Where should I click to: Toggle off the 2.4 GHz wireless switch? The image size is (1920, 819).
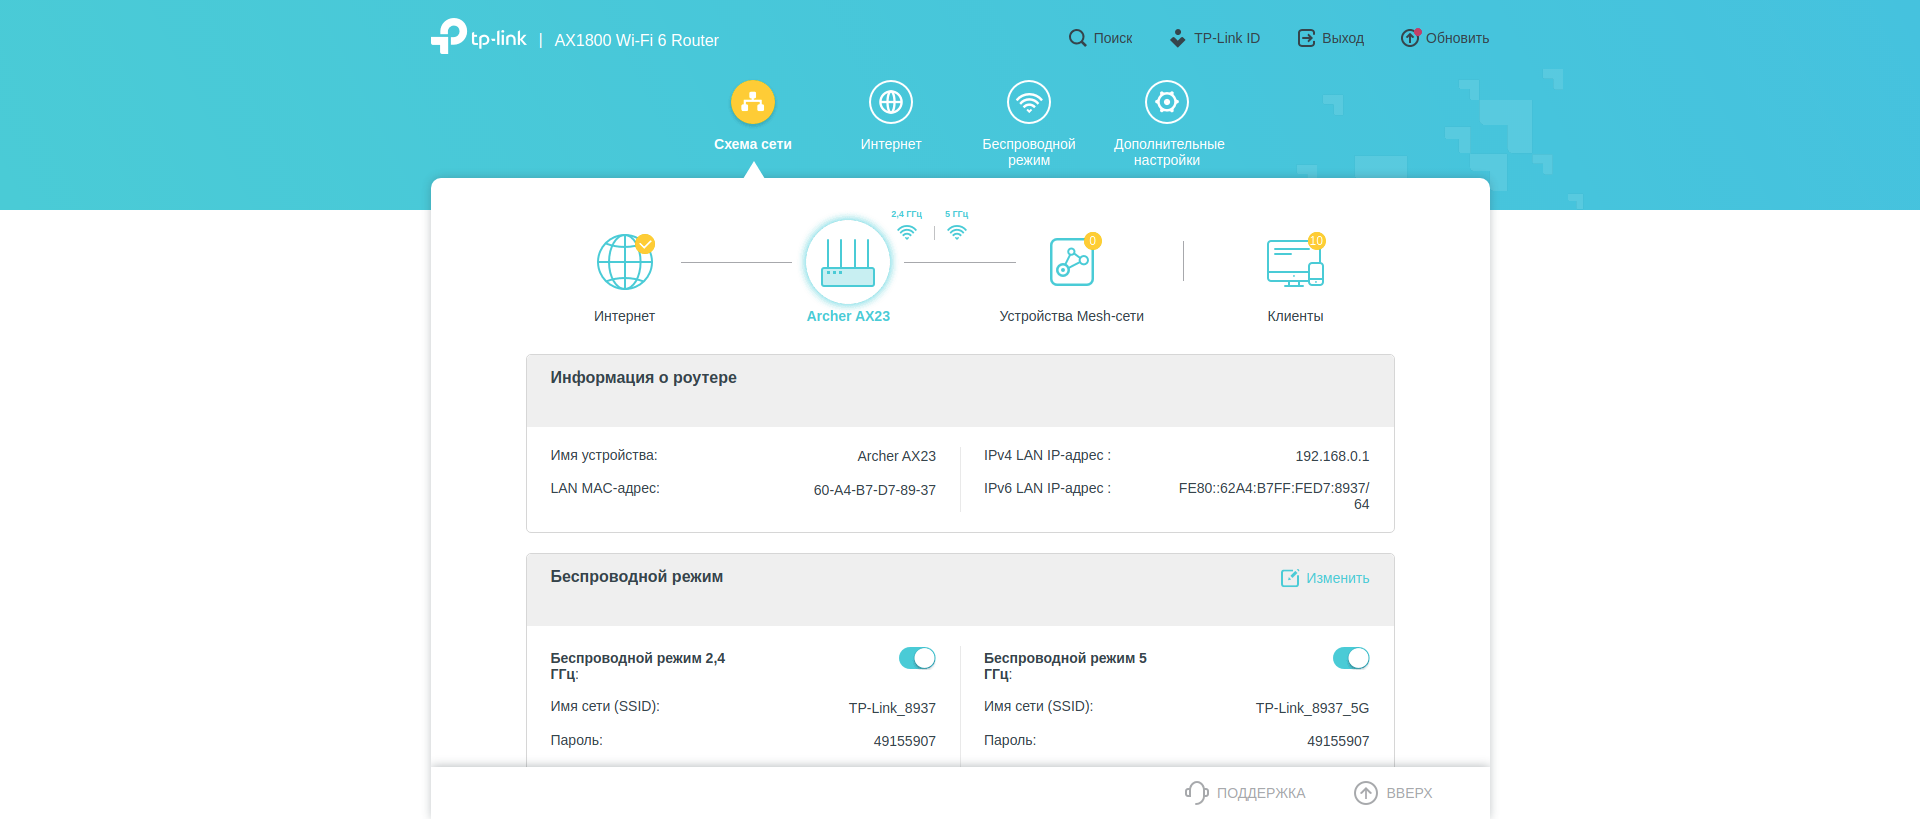coord(917,658)
